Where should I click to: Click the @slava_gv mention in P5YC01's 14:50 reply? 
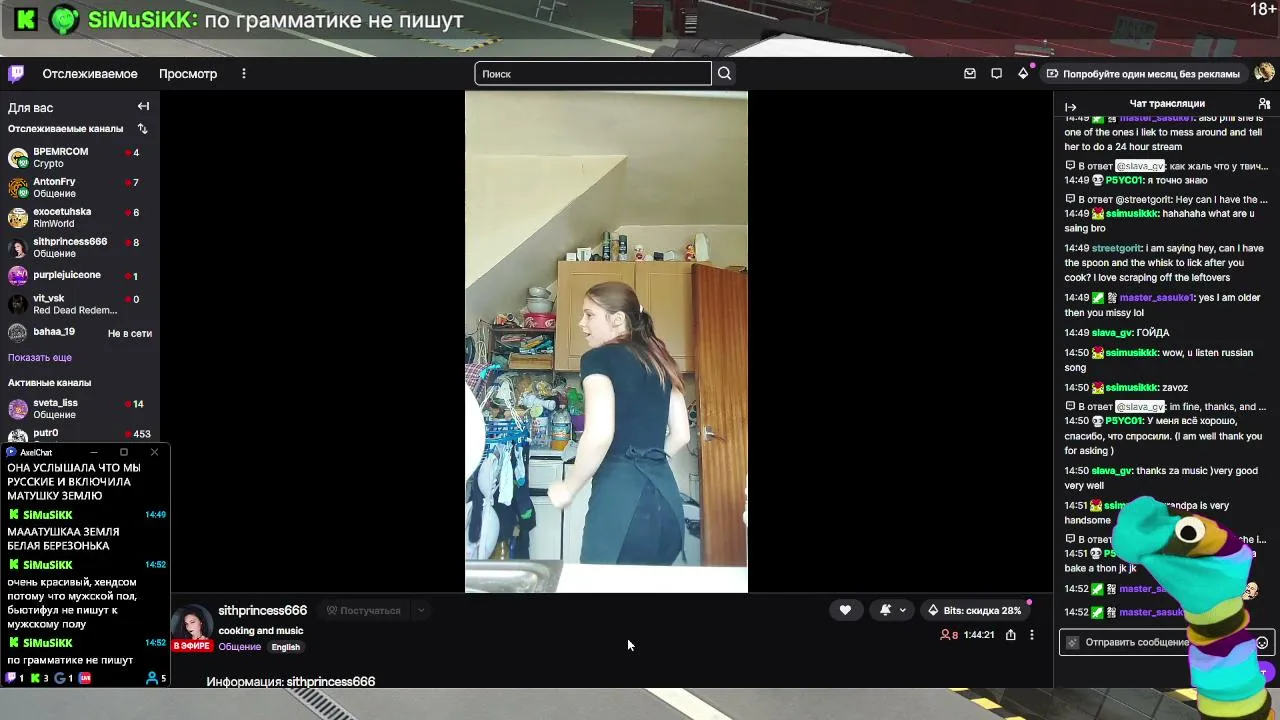click(x=1140, y=407)
